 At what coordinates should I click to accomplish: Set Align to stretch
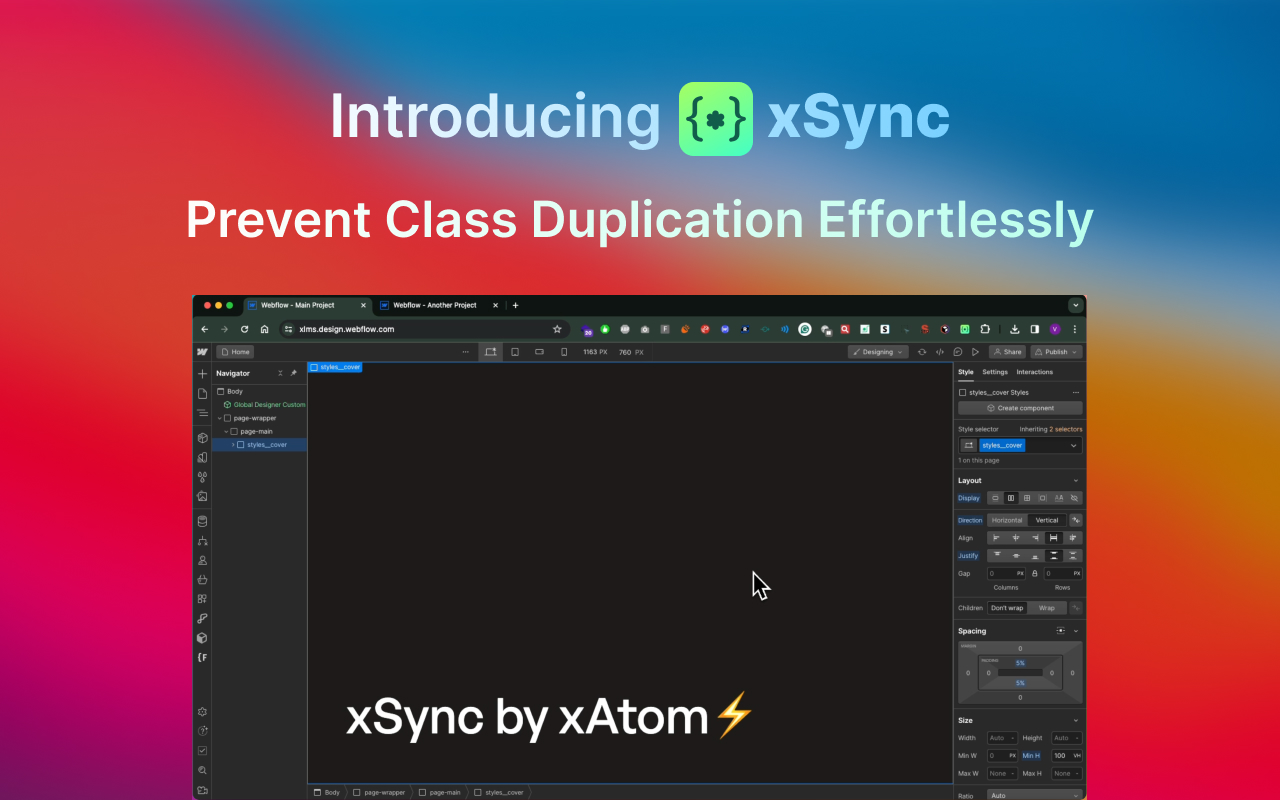point(1053,538)
